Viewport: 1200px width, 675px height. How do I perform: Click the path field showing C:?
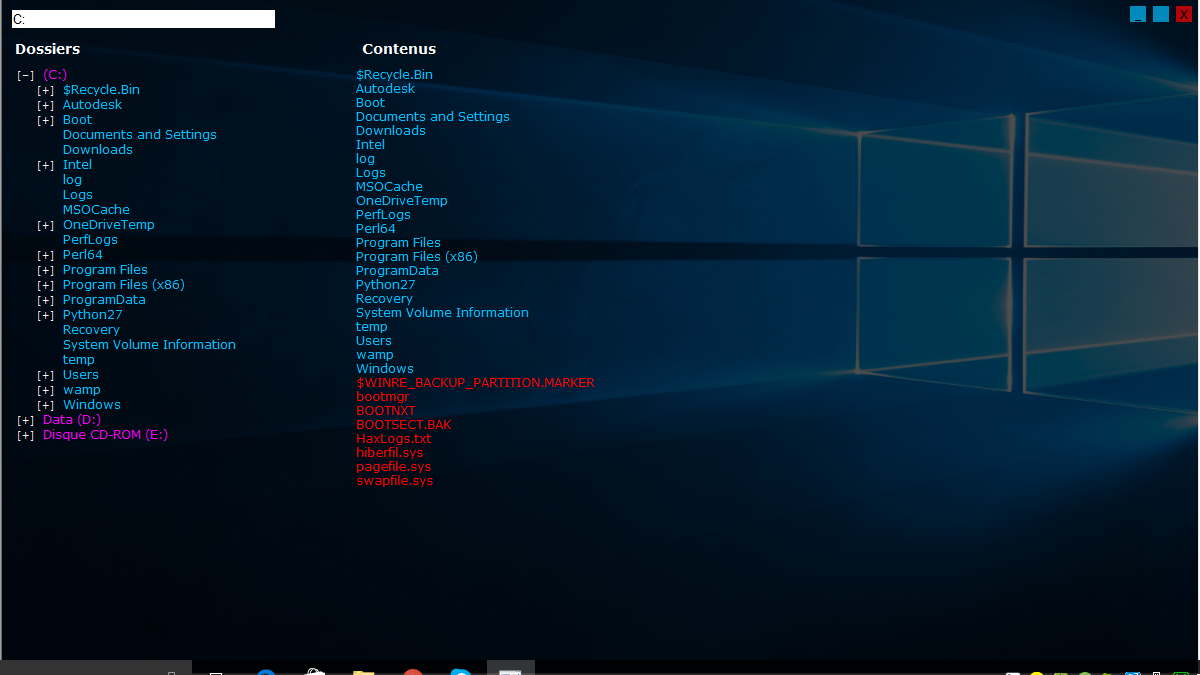click(x=142, y=19)
